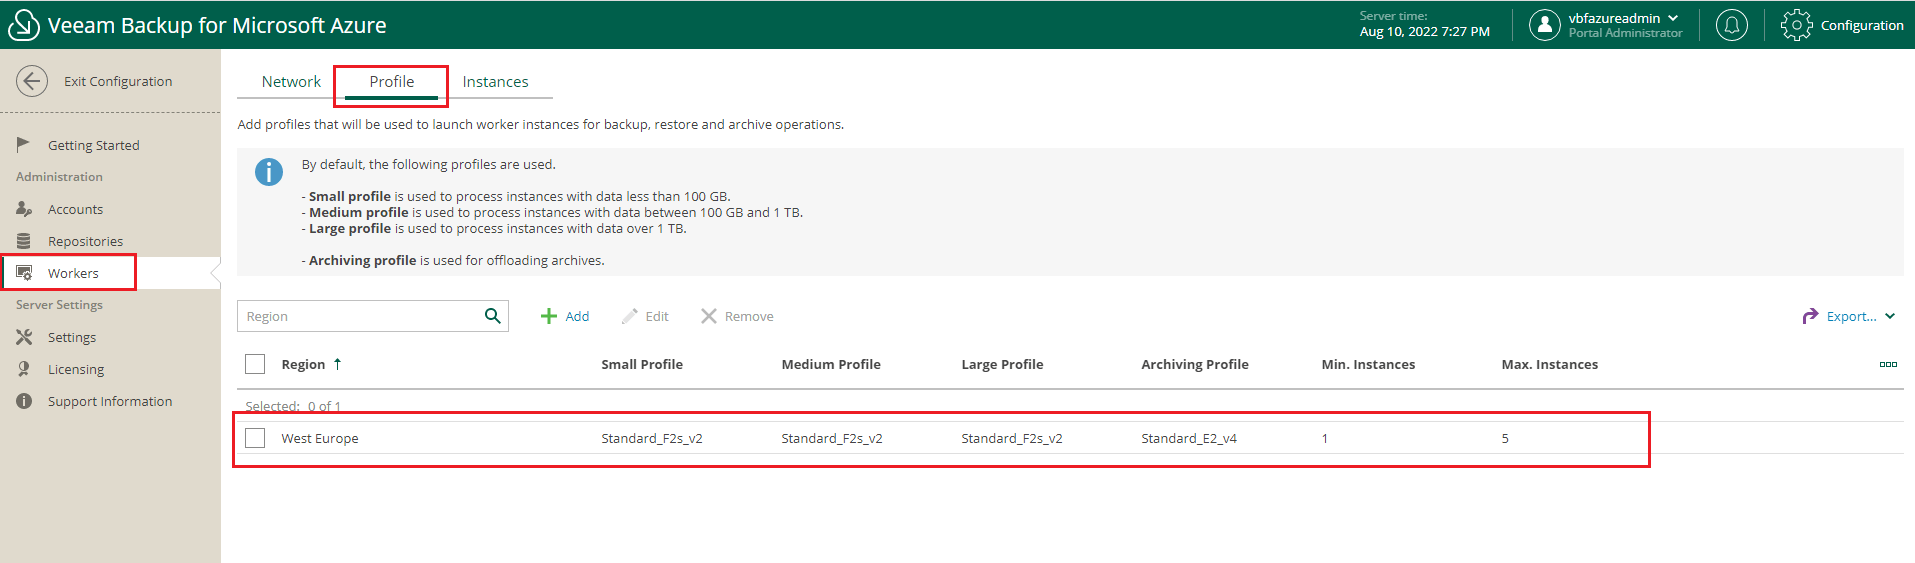Click the Server time display
Viewport: 1915px width, 563px height.
(1424, 24)
